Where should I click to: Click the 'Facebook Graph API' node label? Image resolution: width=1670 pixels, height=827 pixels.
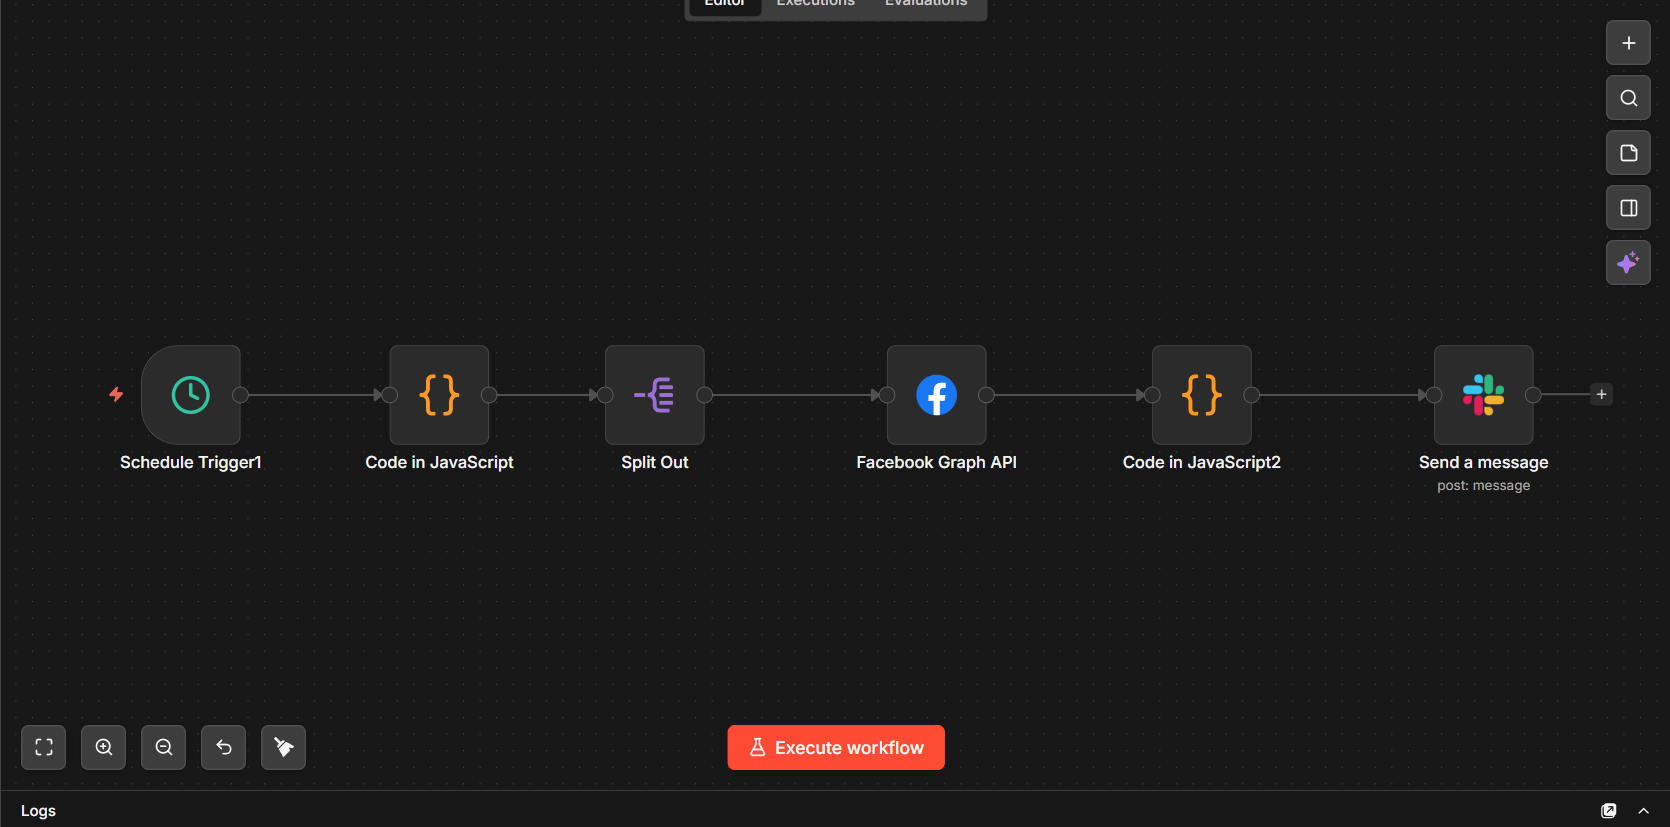tap(937, 462)
